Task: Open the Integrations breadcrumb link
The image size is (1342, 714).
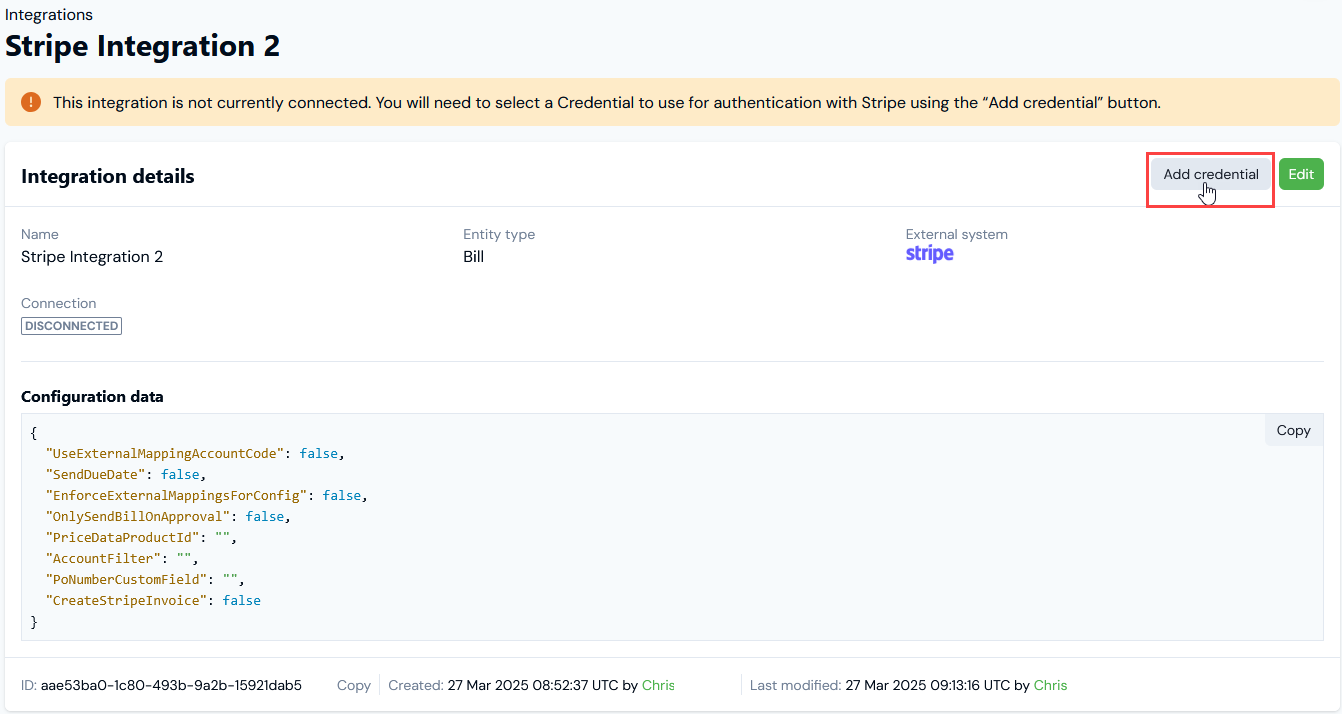Action: point(49,14)
